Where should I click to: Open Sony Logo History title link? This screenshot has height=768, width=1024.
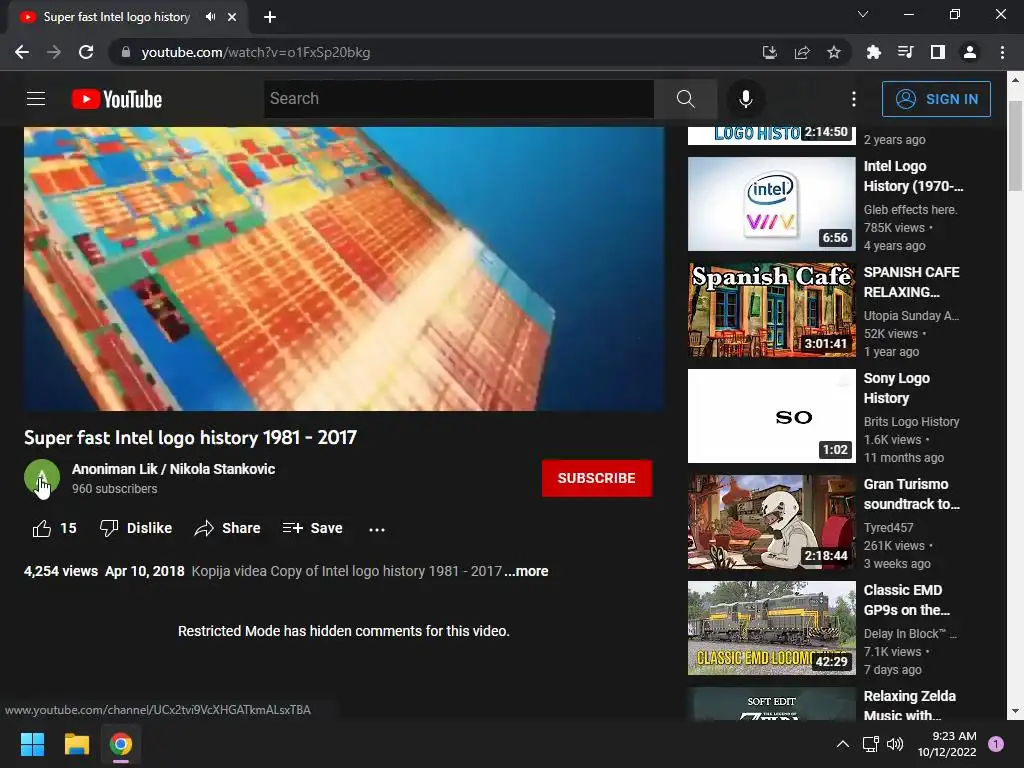(x=896, y=388)
